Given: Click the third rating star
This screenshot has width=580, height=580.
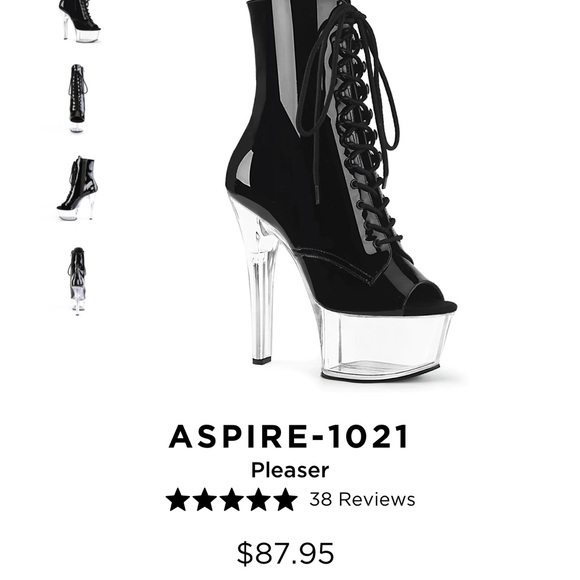Looking at the screenshot, I should pyautogui.click(x=232, y=499).
